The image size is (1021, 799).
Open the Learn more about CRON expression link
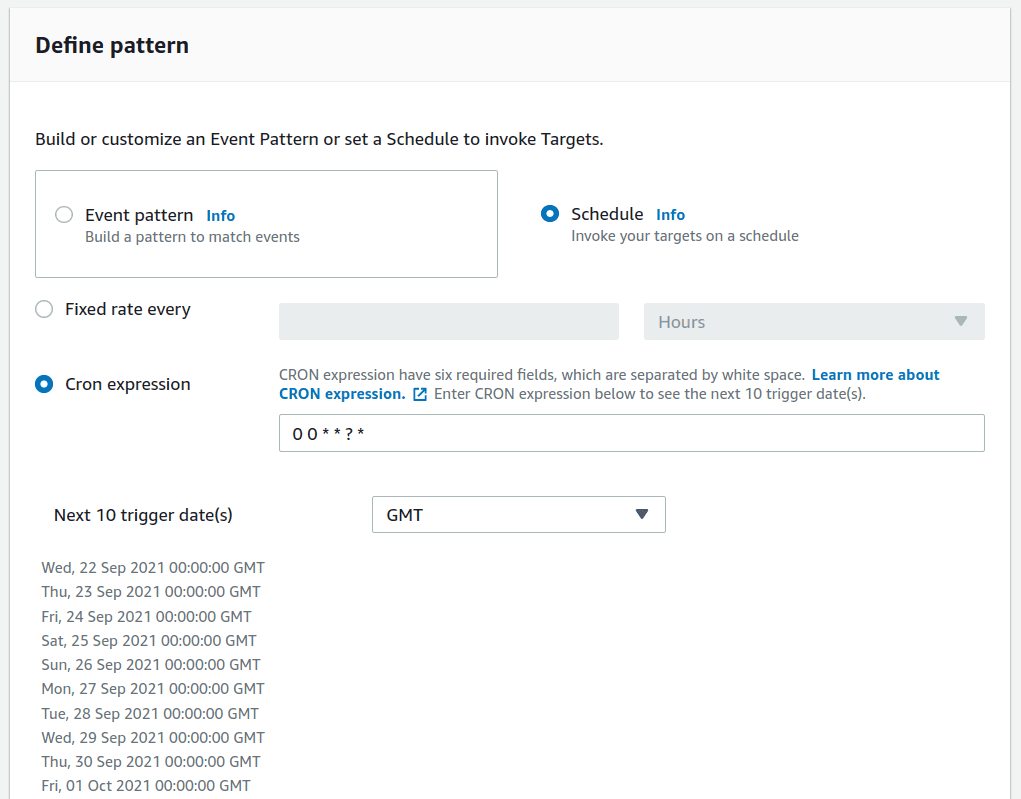[x=875, y=374]
